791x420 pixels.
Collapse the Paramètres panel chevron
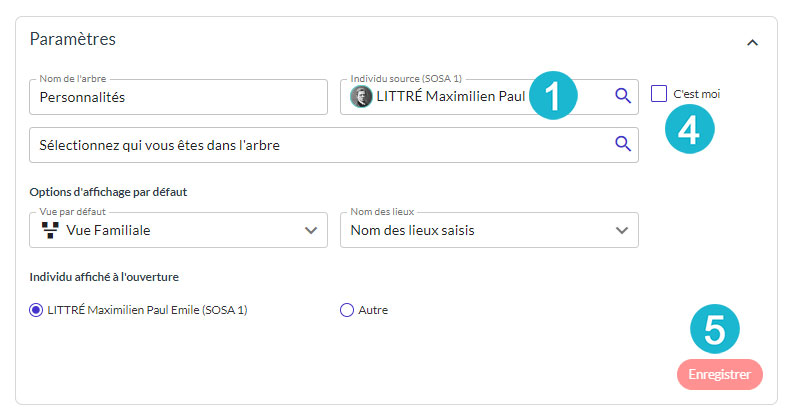(753, 43)
